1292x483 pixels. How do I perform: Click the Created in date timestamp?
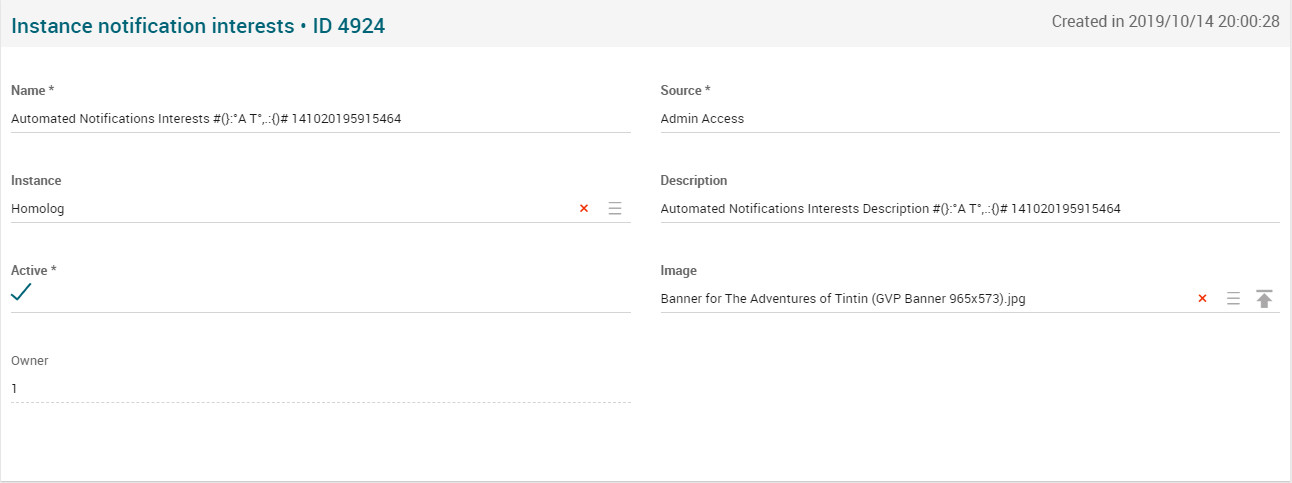click(1165, 22)
